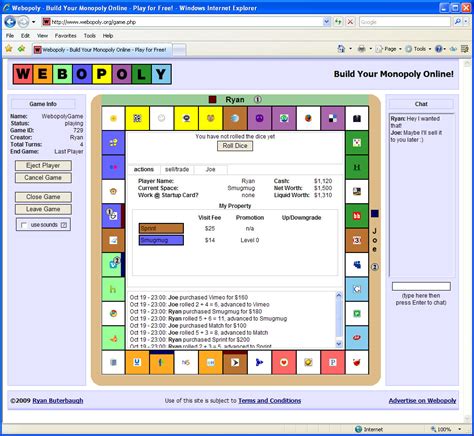
Task: Click the Roll Dice button
Action: tap(235, 146)
